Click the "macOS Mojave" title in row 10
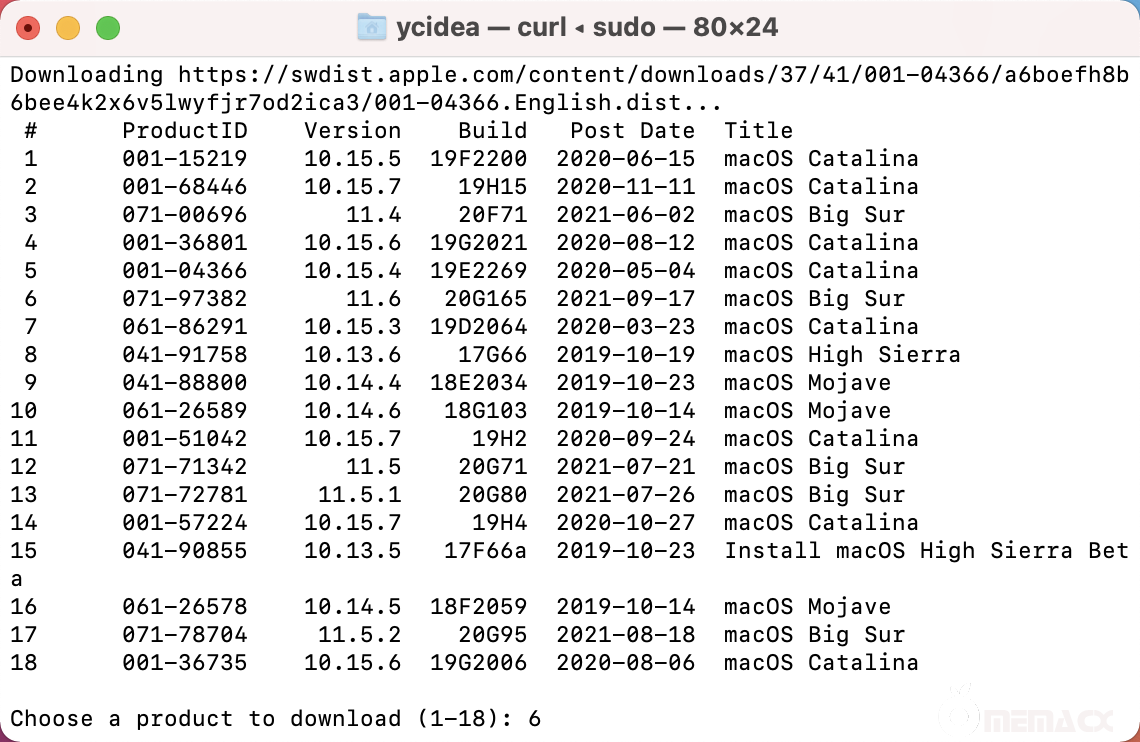This screenshot has width=1140, height=742. (x=807, y=411)
